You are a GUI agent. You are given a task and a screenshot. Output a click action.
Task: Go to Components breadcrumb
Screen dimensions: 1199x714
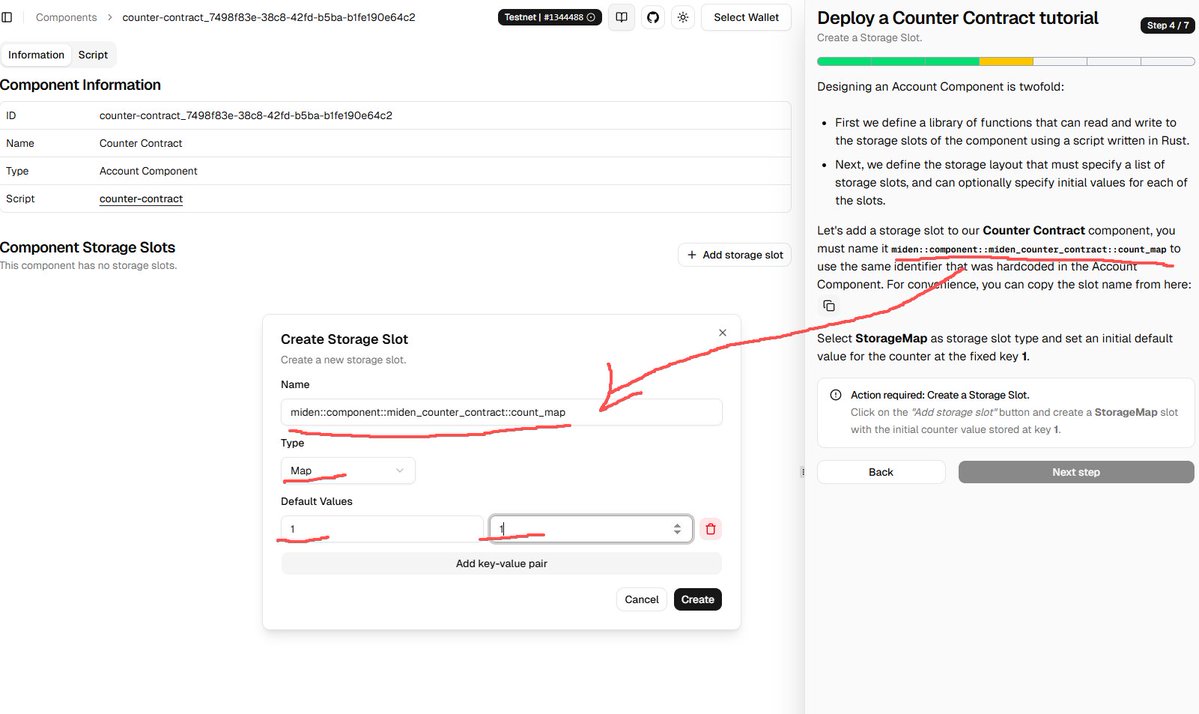[67, 17]
